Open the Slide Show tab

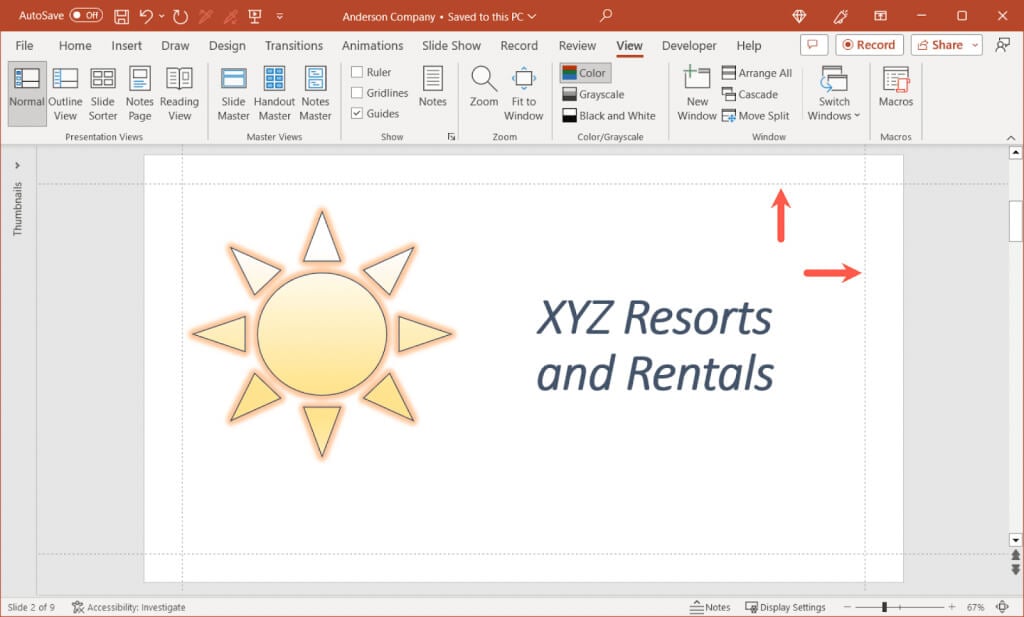451,46
